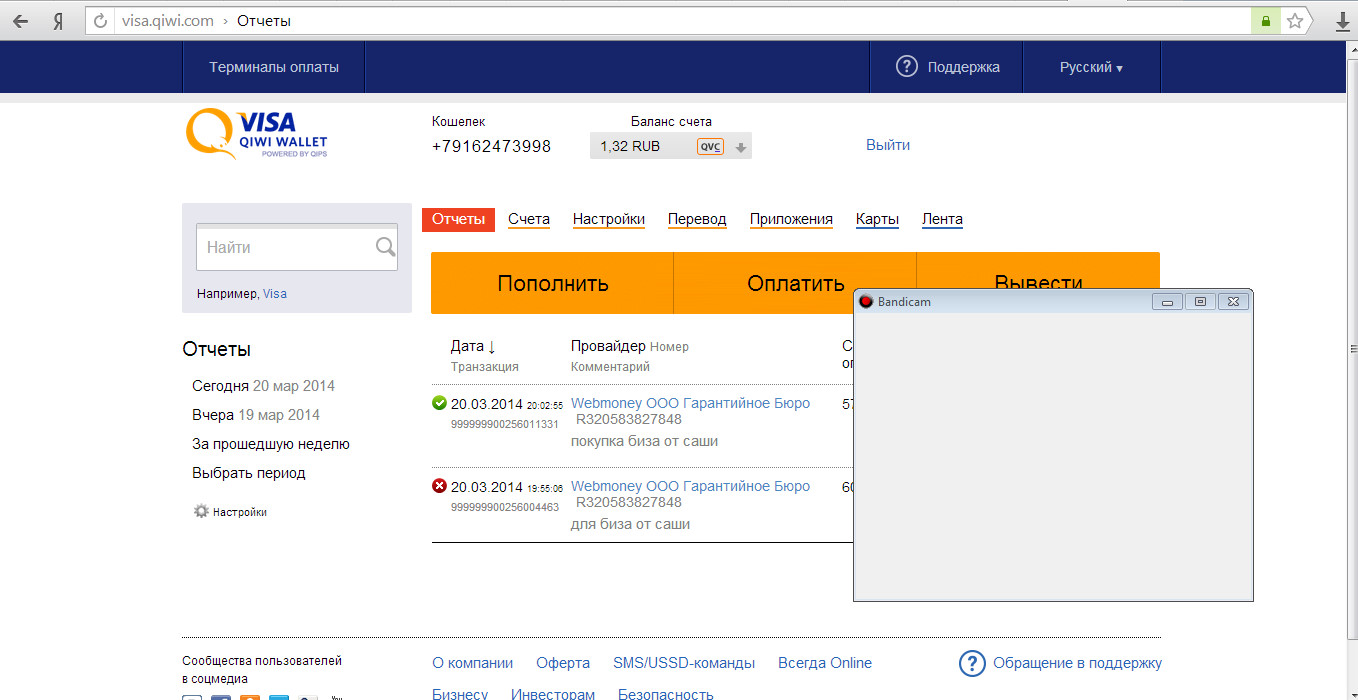
Task: Click the green SSL lock icon
Action: [1266, 21]
